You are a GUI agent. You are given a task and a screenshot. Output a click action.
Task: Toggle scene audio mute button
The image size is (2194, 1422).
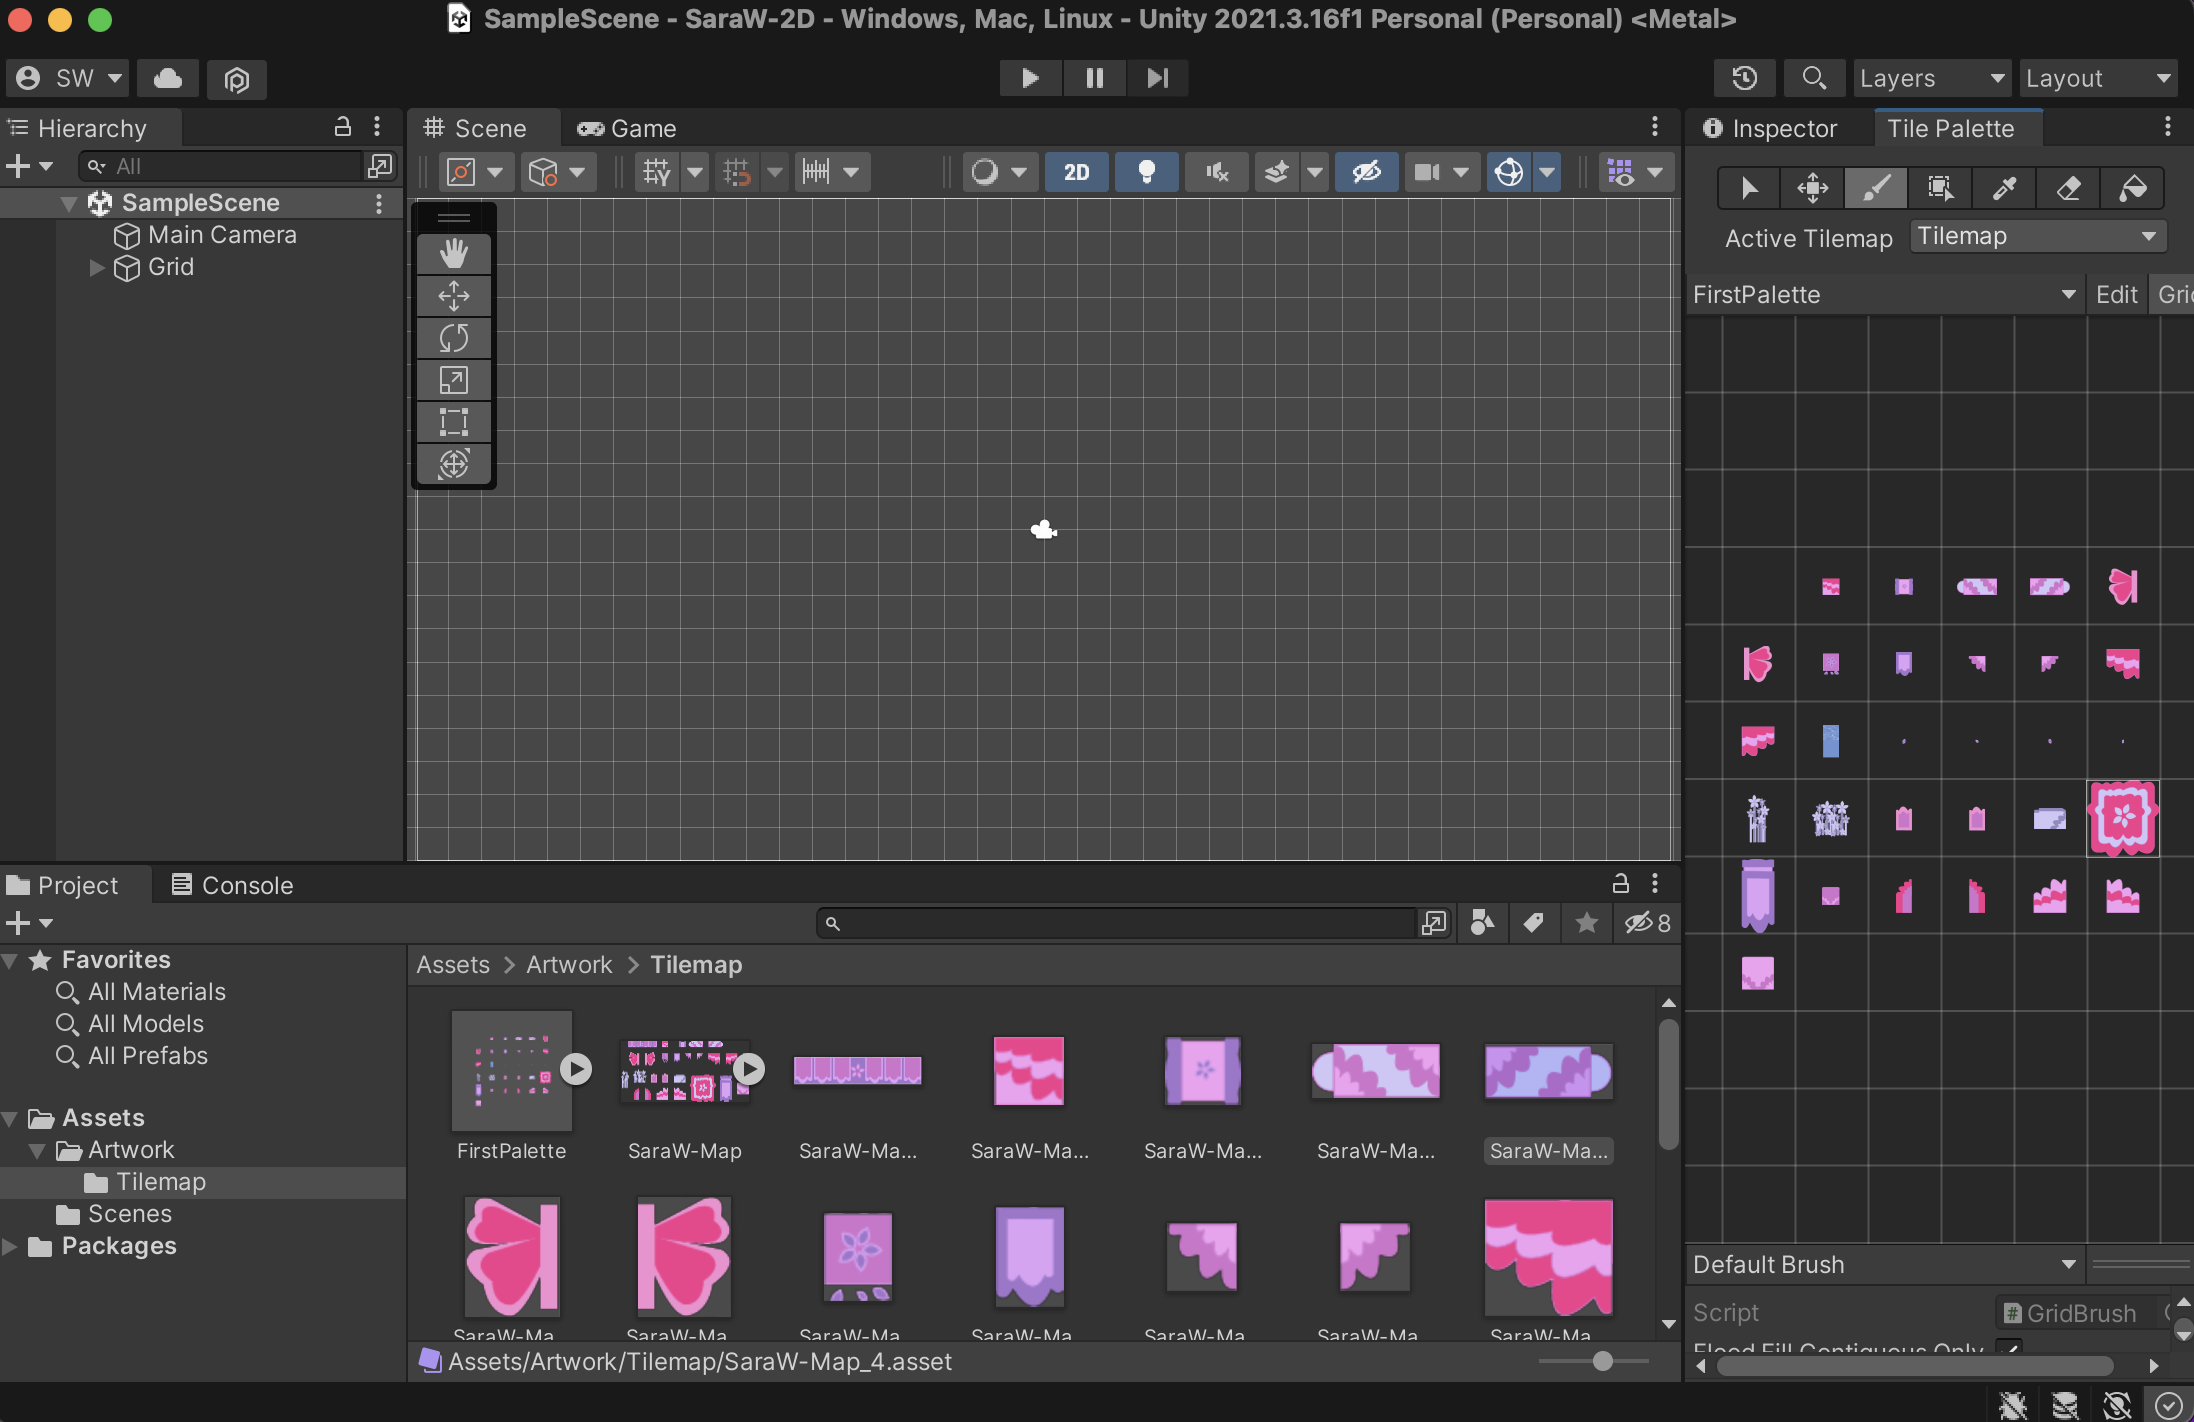click(1217, 172)
